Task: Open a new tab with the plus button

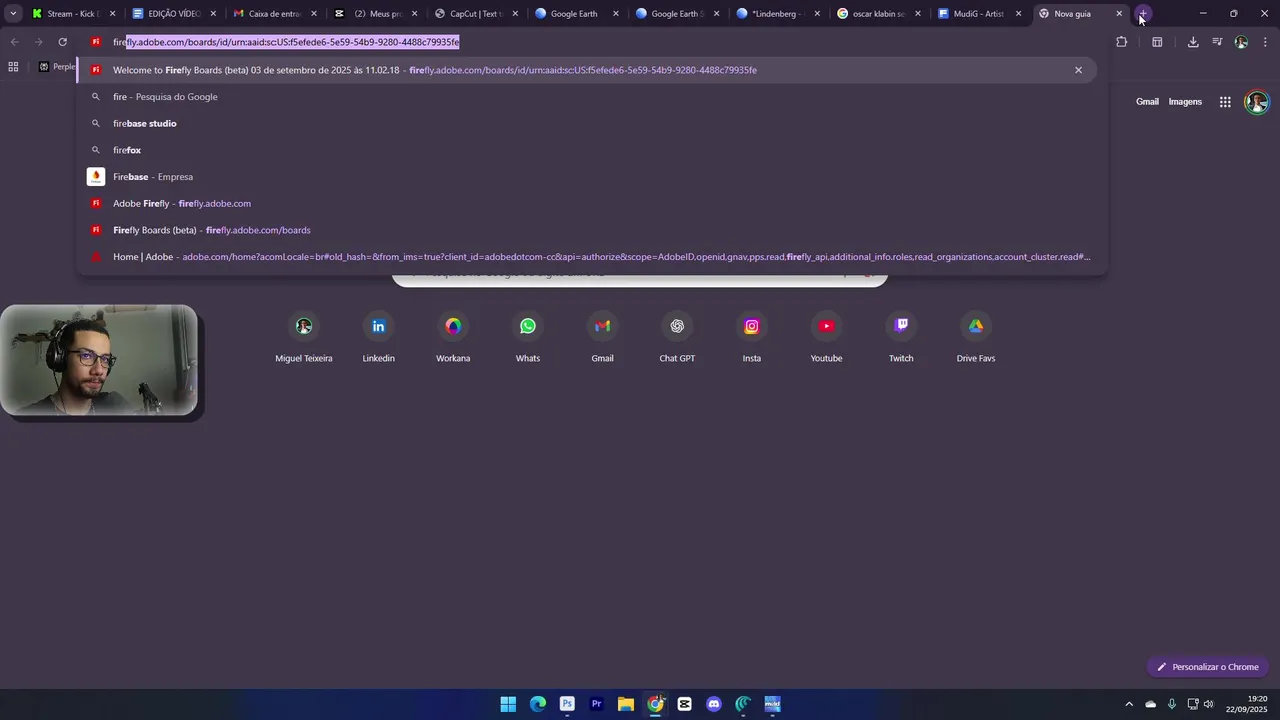Action: pyautogui.click(x=1143, y=14)
